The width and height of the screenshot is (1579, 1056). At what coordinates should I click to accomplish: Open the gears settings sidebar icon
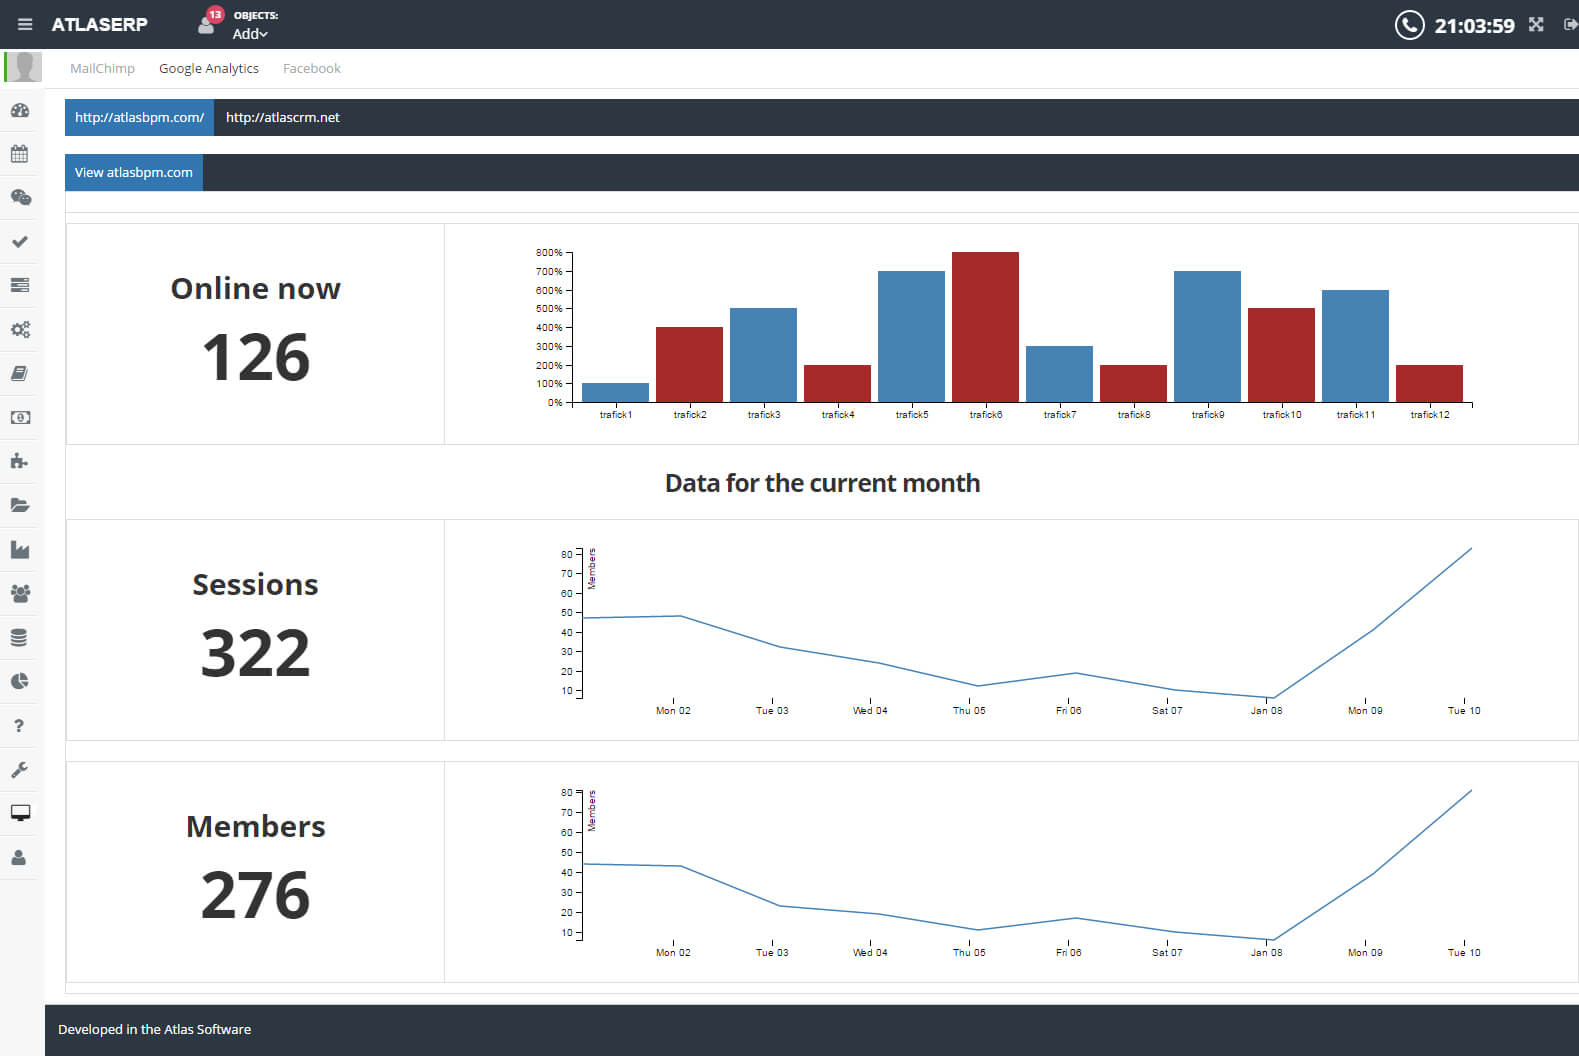click(x=20, y=329)
